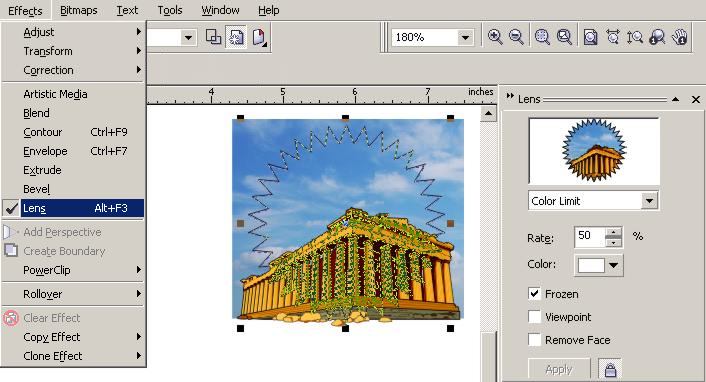Viewport: 706px width, 382px height.
Task: Enable the Viewpoint checkbox
Action: click(x=534, y=317)
